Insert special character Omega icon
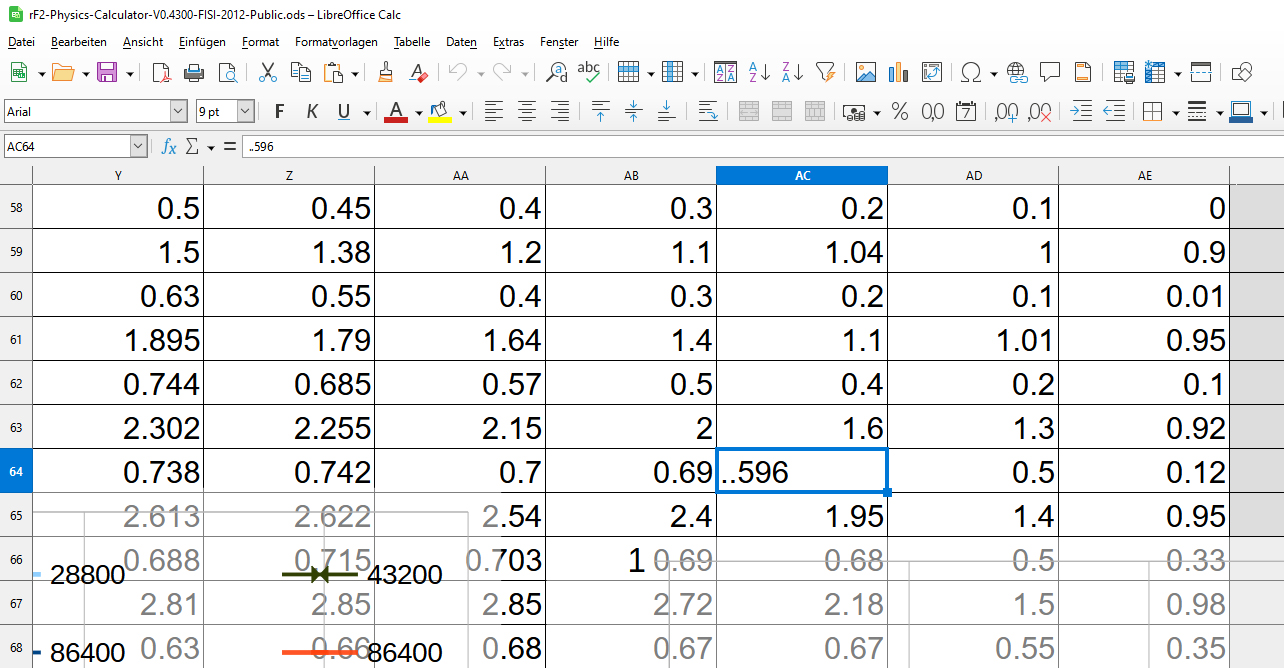The image size is (1284, 668). [x=970, y=72]
